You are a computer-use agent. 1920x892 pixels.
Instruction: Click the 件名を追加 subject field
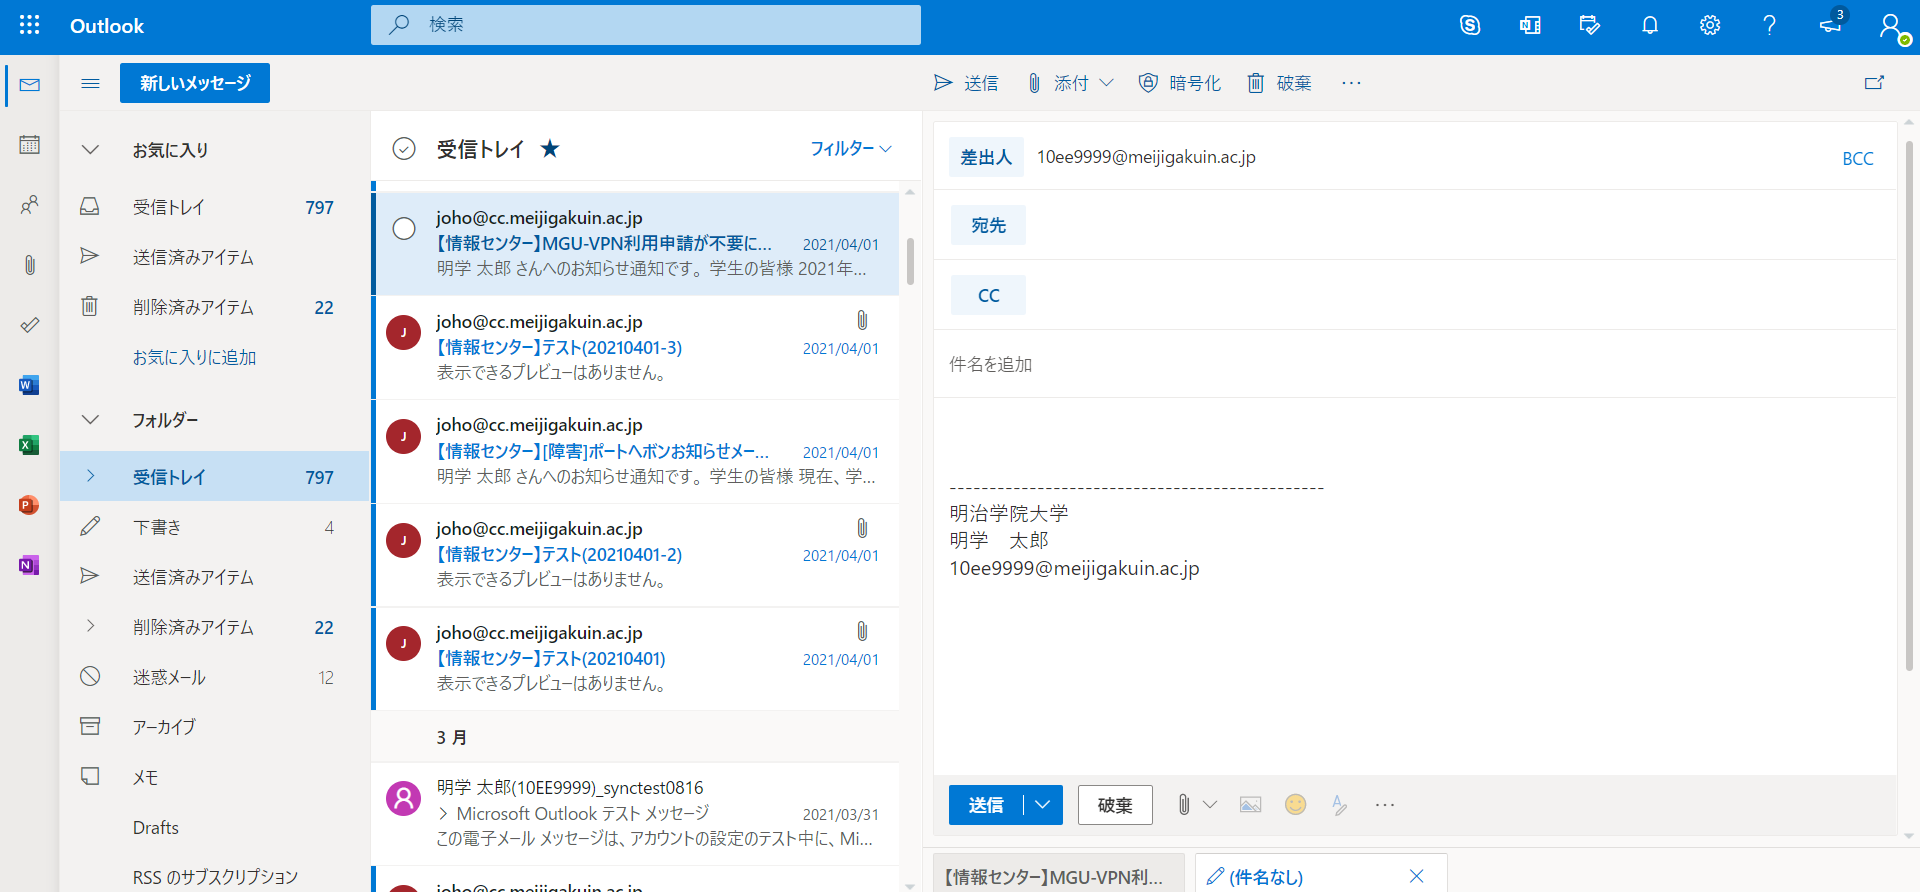1400,365
